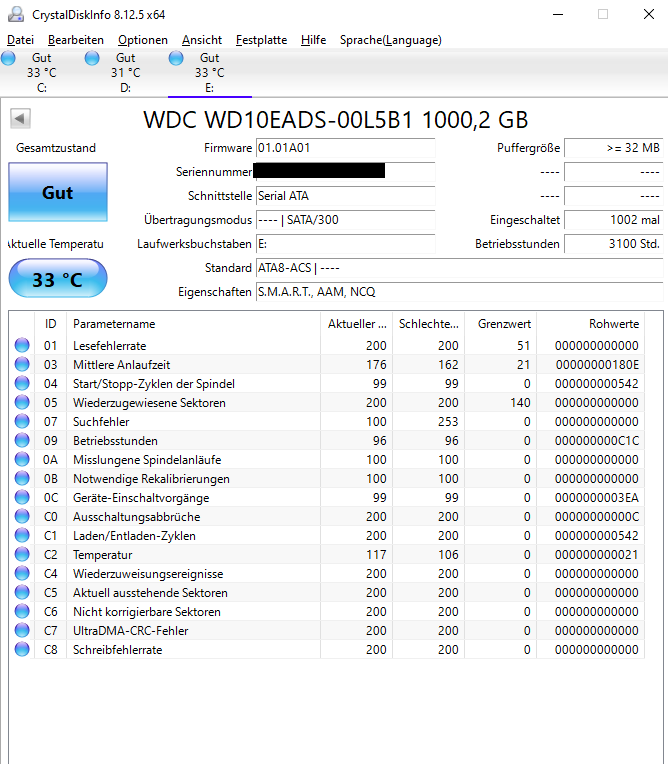Click status orb for Notwendige Rekalibrierungen
This screenshot has height=764, width=668.
pos(22,478)
